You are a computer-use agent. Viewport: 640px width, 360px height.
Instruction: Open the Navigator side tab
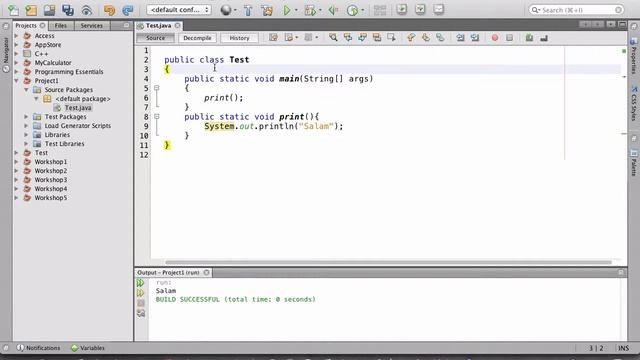point(6,50)
